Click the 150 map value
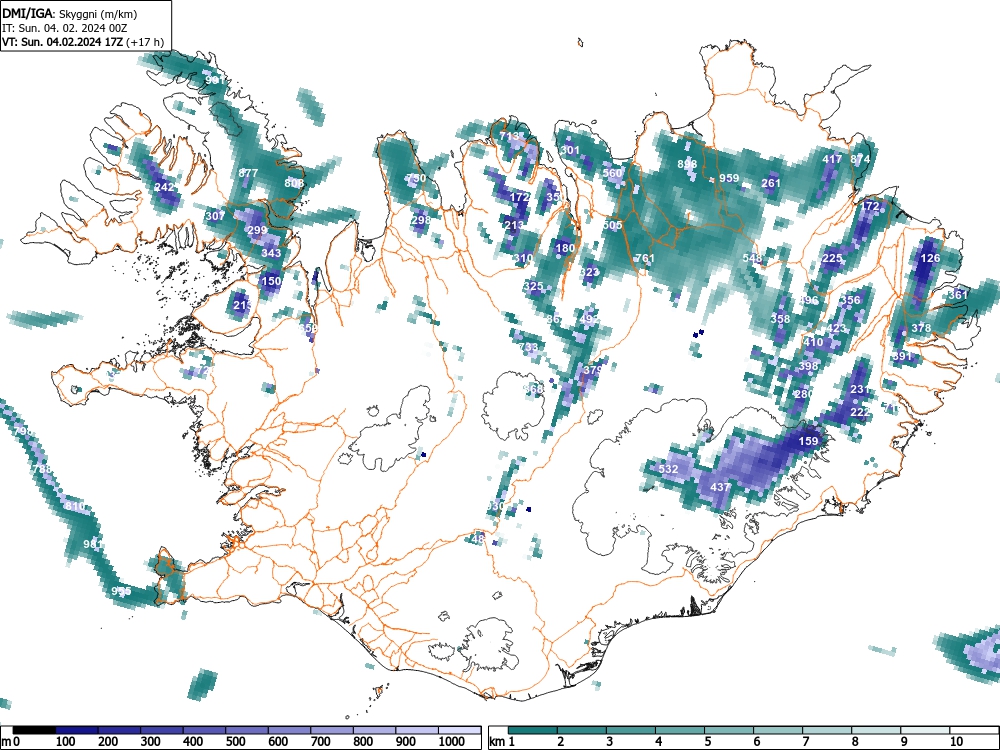Screen dimensions: 1000x750 [x=271, y=281]
